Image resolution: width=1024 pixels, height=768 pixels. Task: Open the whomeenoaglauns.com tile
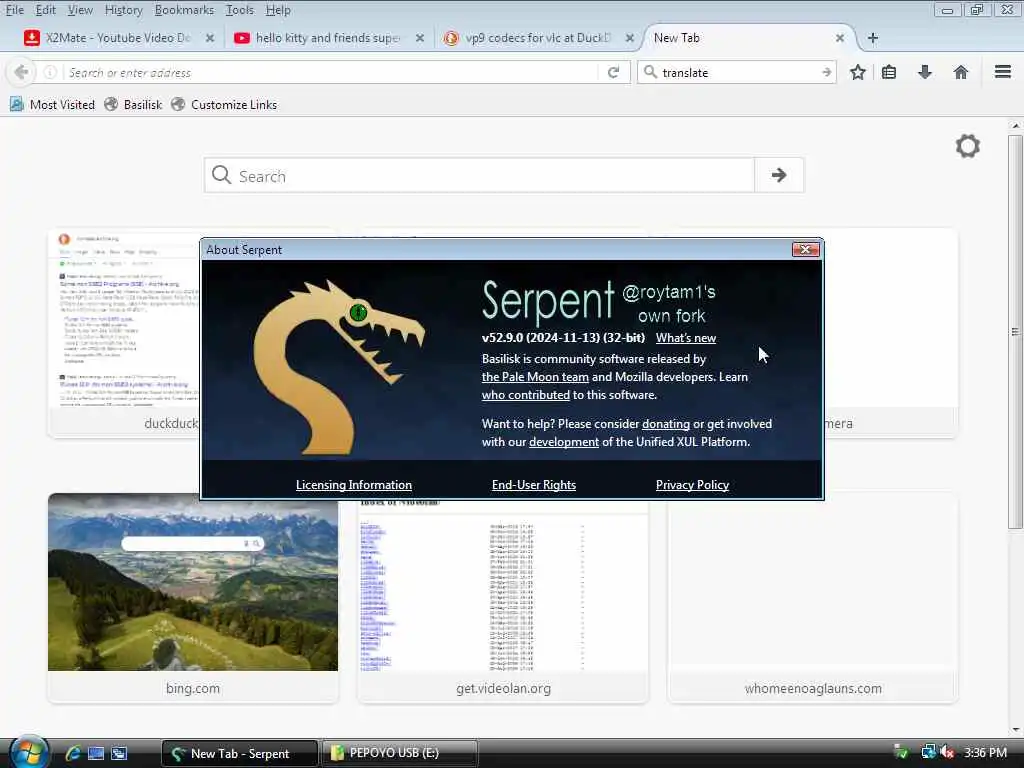812,598
